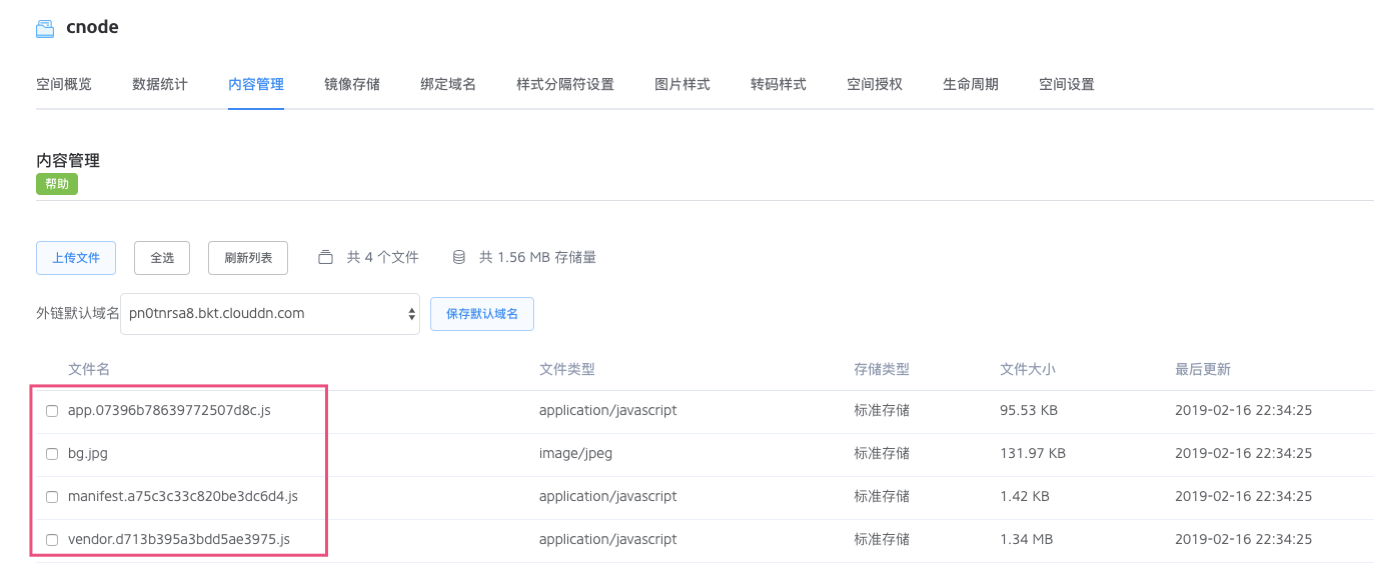Switch to the 空间设置 tab
Viewport: 1374px width, 571px height.
coord(1066,84)
